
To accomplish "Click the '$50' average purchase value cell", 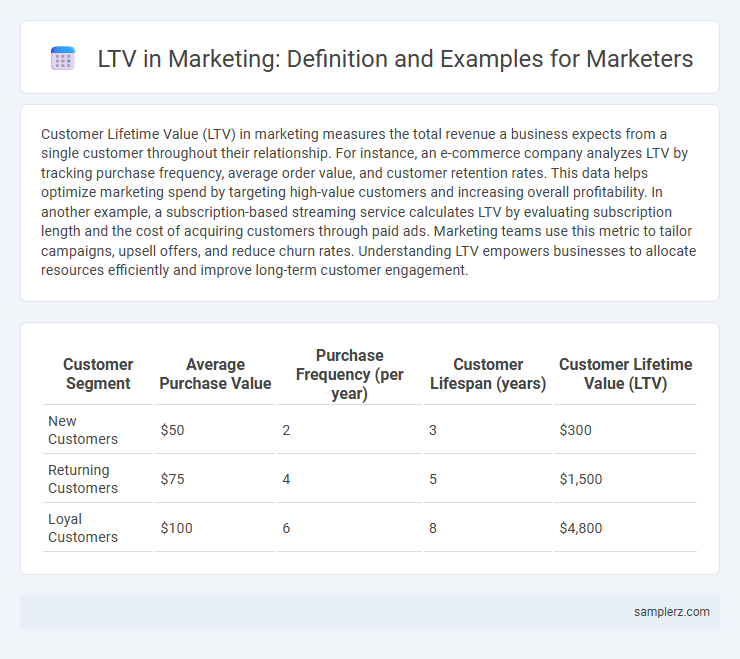I will click(x=172, y=430).
